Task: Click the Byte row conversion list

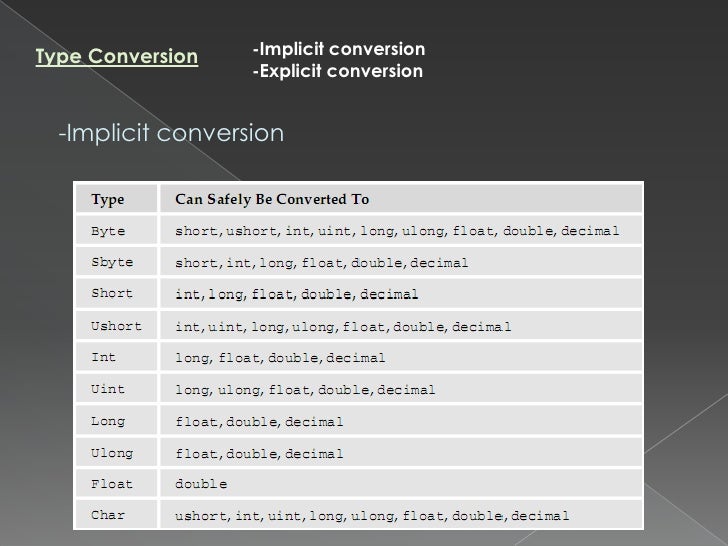Action: (401, 231)
